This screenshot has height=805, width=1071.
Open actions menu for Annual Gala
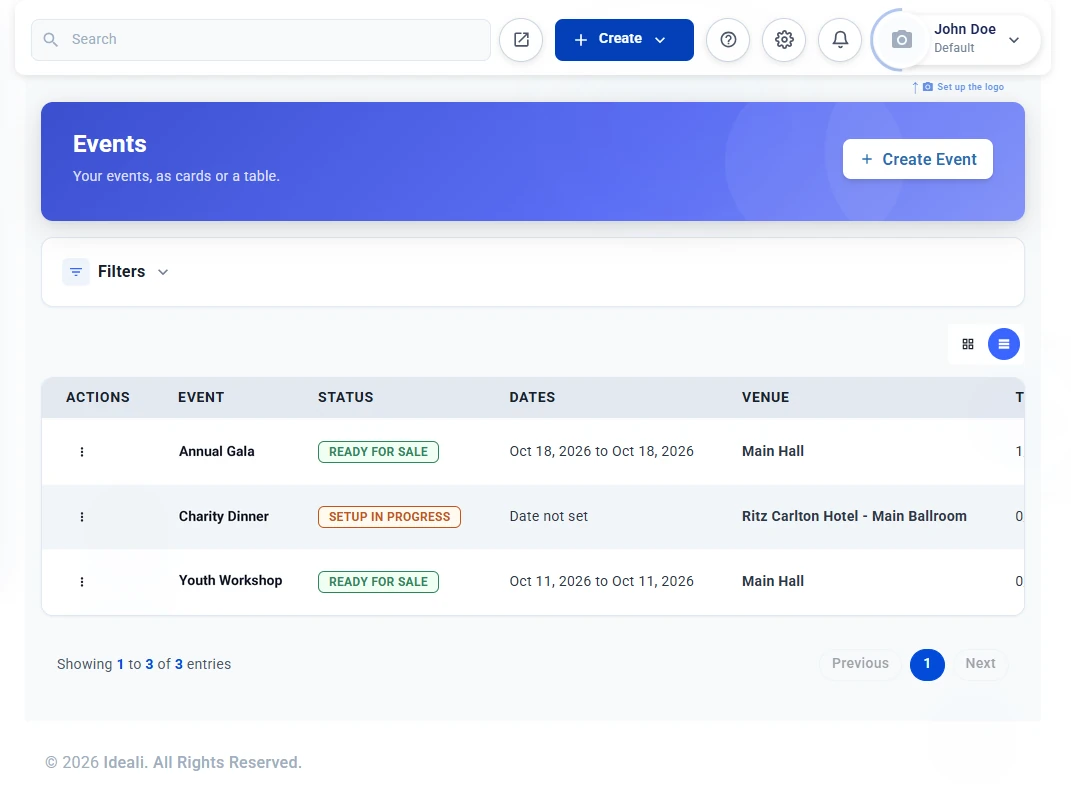(x=82, y=451)
